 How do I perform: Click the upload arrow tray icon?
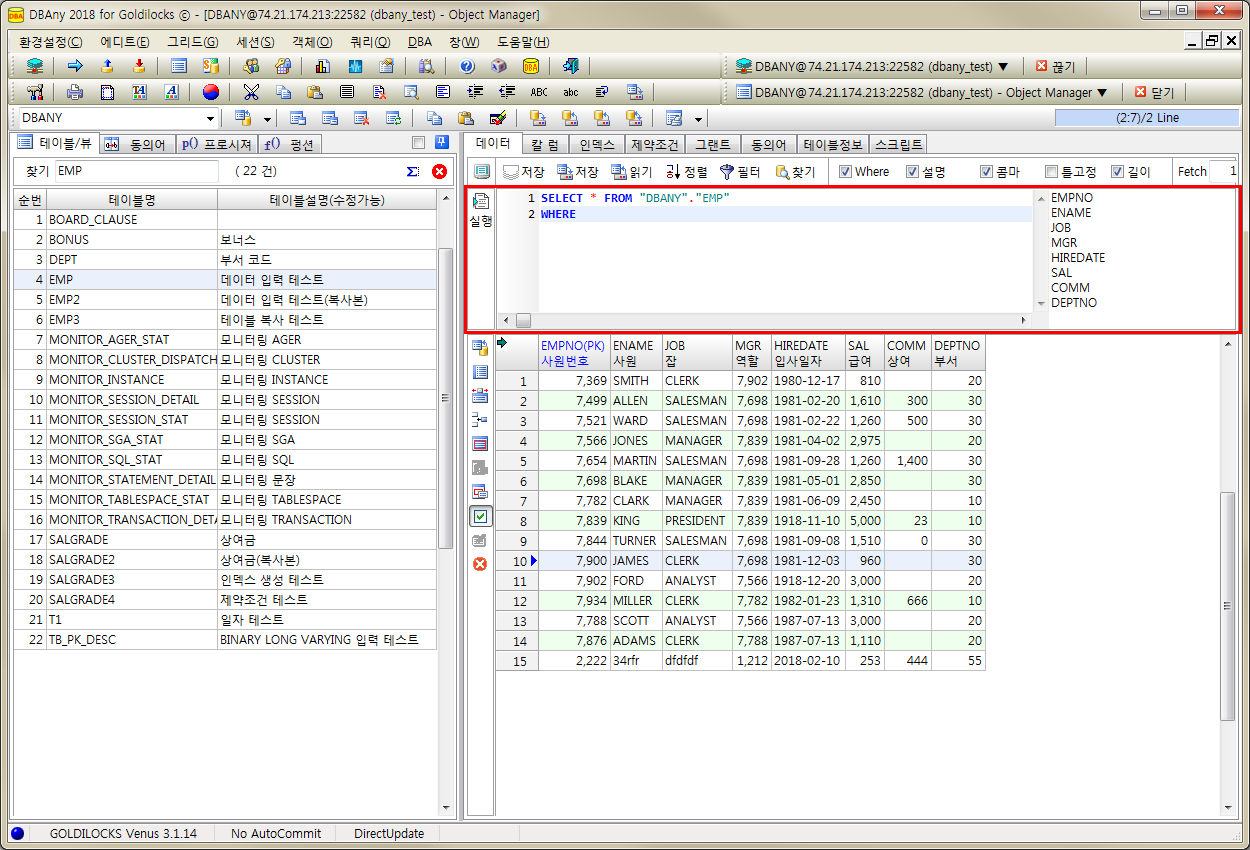coord(107,66)
